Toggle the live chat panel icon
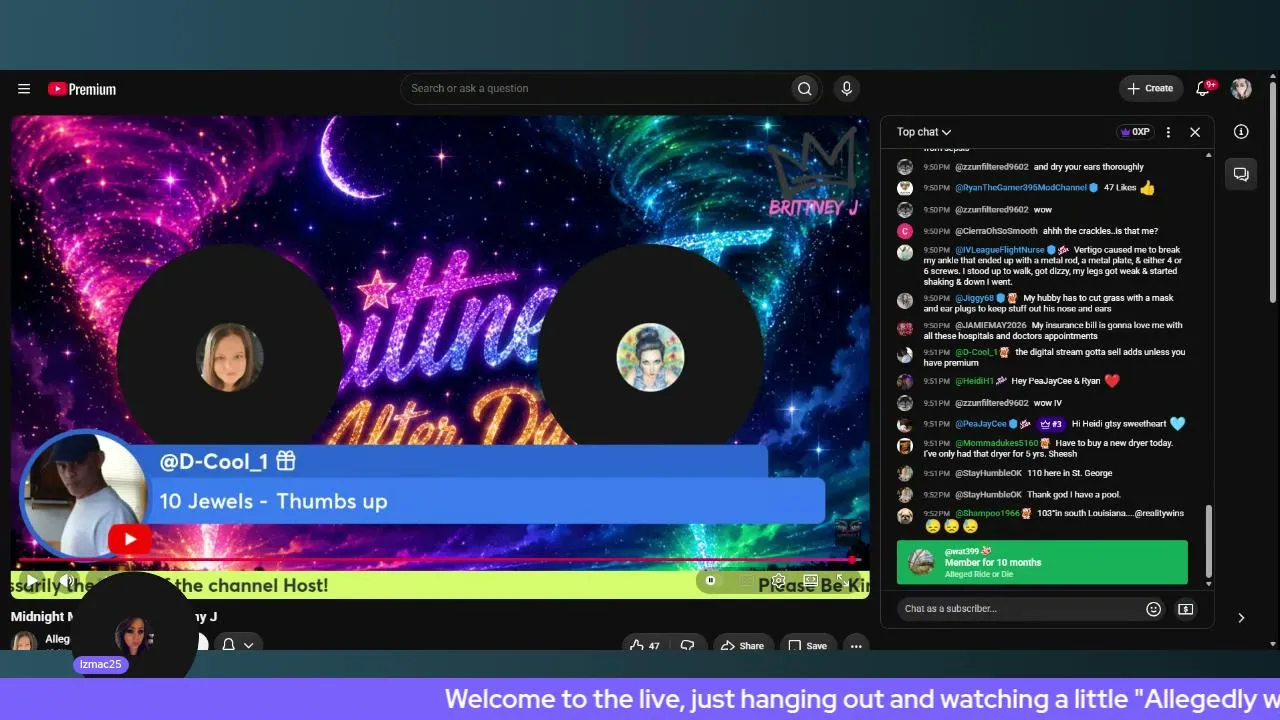Image resolution: width=1280 pixels, height=720 pixels. pyautogui.click(x=1241, y=174)
